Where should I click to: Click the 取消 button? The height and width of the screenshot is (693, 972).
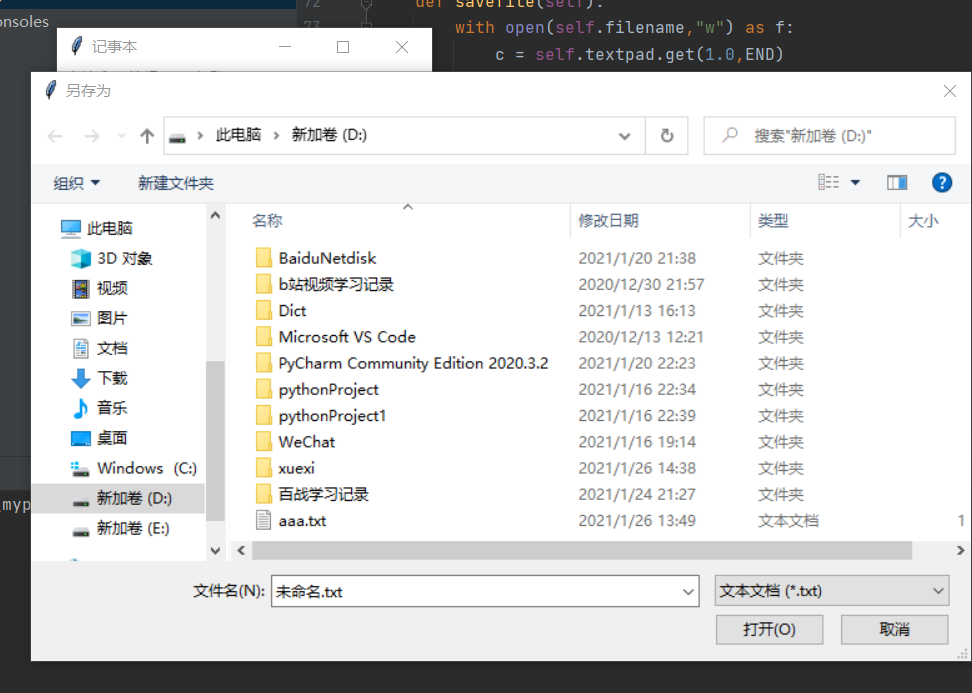(895, 630)
